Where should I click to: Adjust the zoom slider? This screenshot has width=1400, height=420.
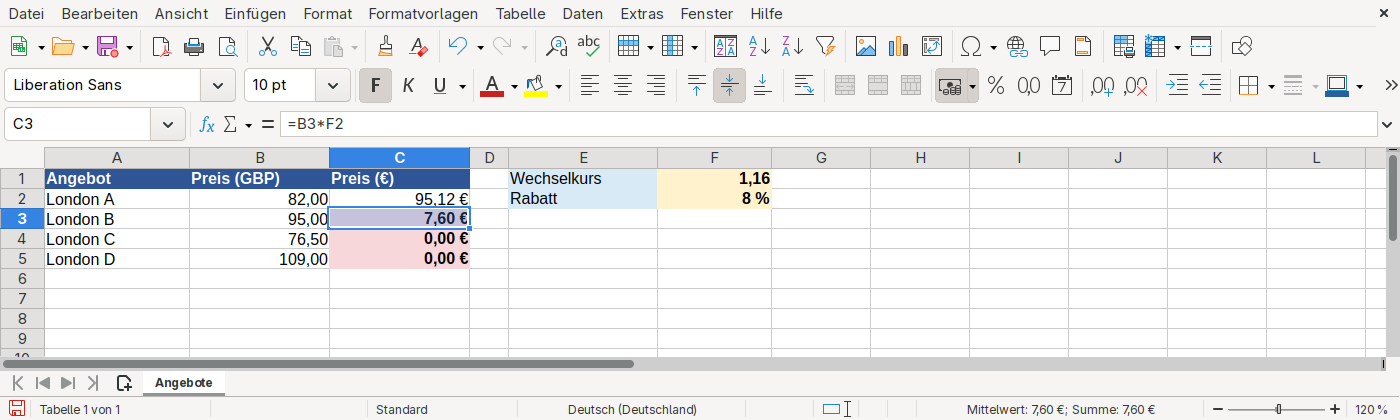pos(1279,409)
